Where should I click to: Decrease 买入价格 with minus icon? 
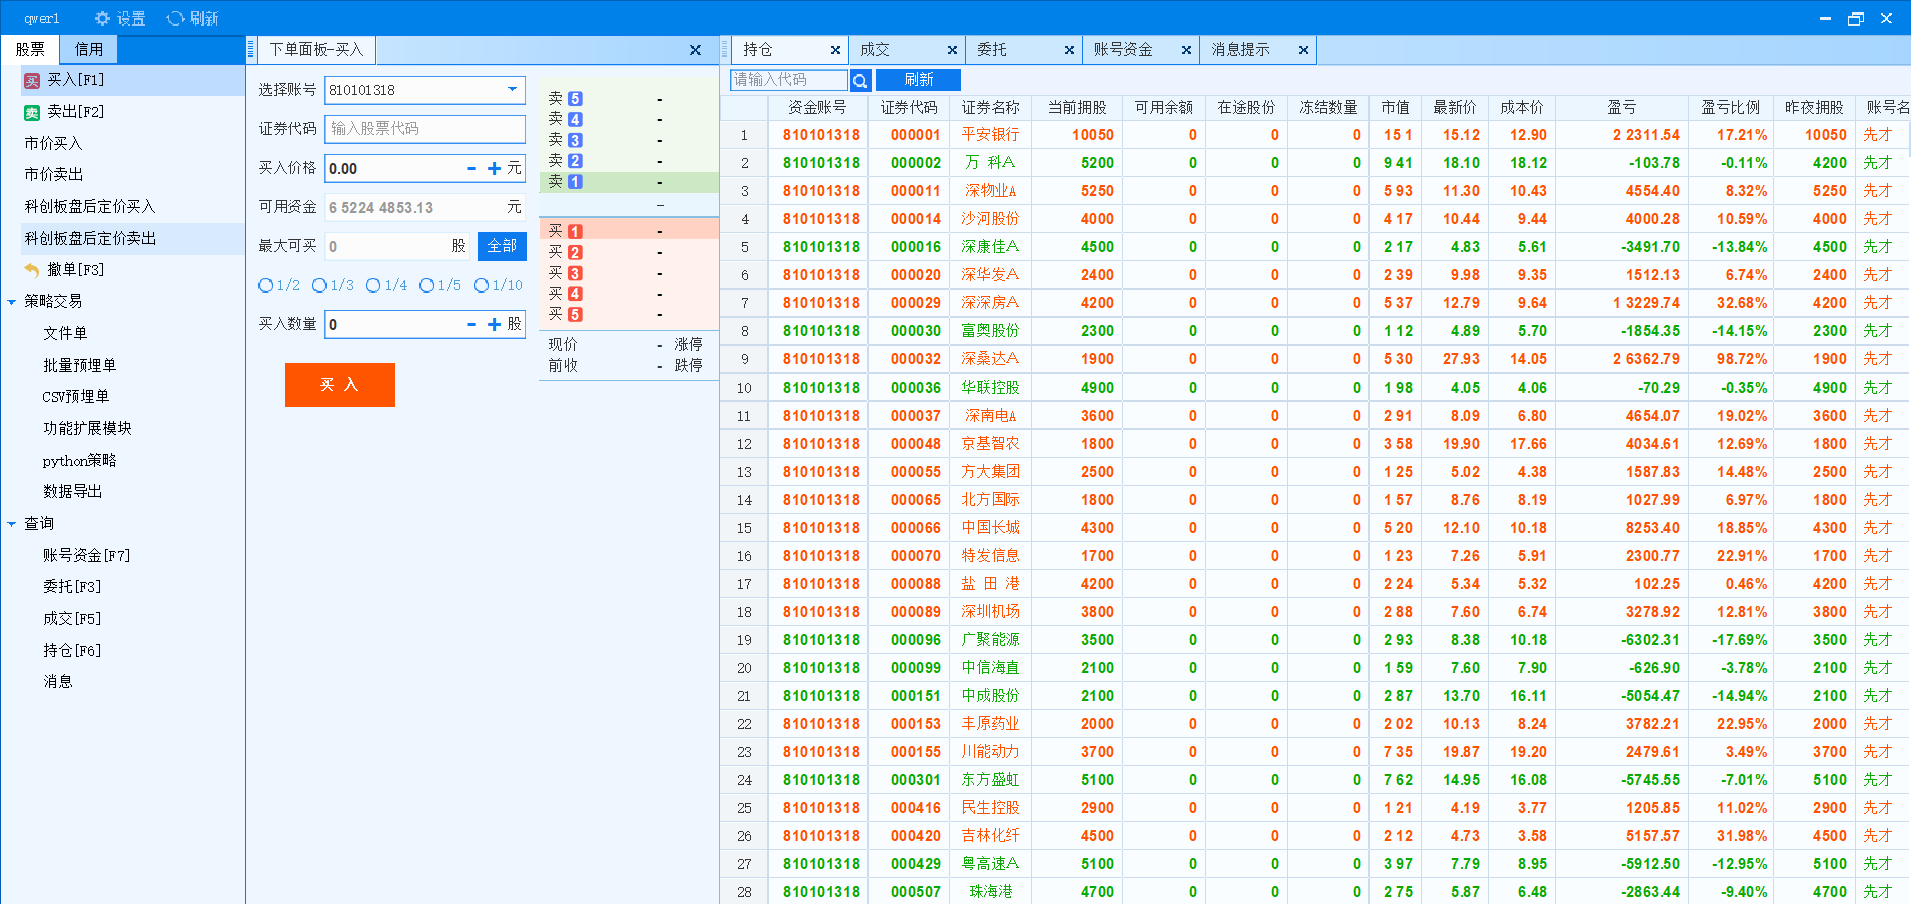471,169
